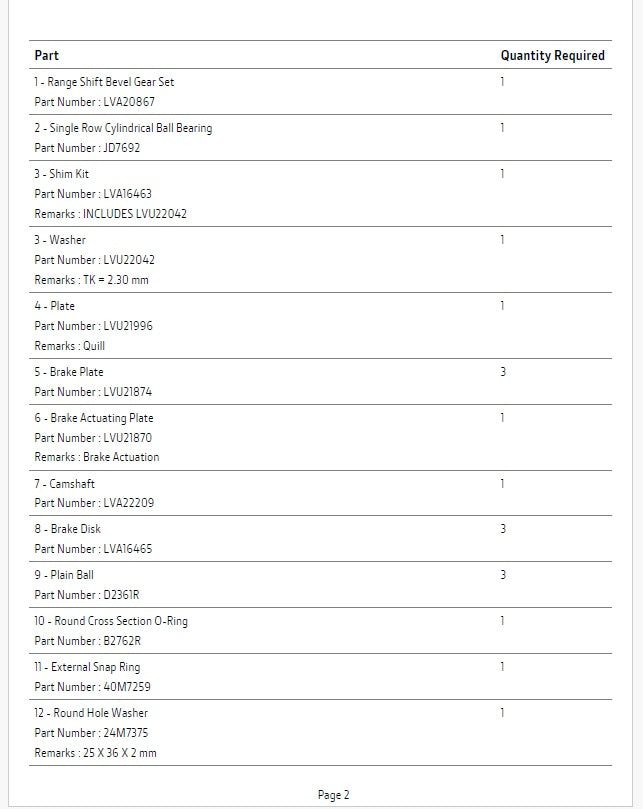Select the Camshaft entry

[x=65, y=484]
